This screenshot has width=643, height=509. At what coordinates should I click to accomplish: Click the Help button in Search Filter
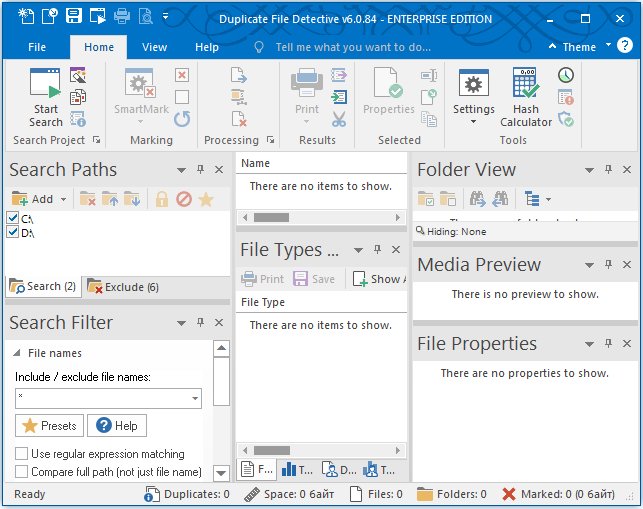(x=117, y=425)
